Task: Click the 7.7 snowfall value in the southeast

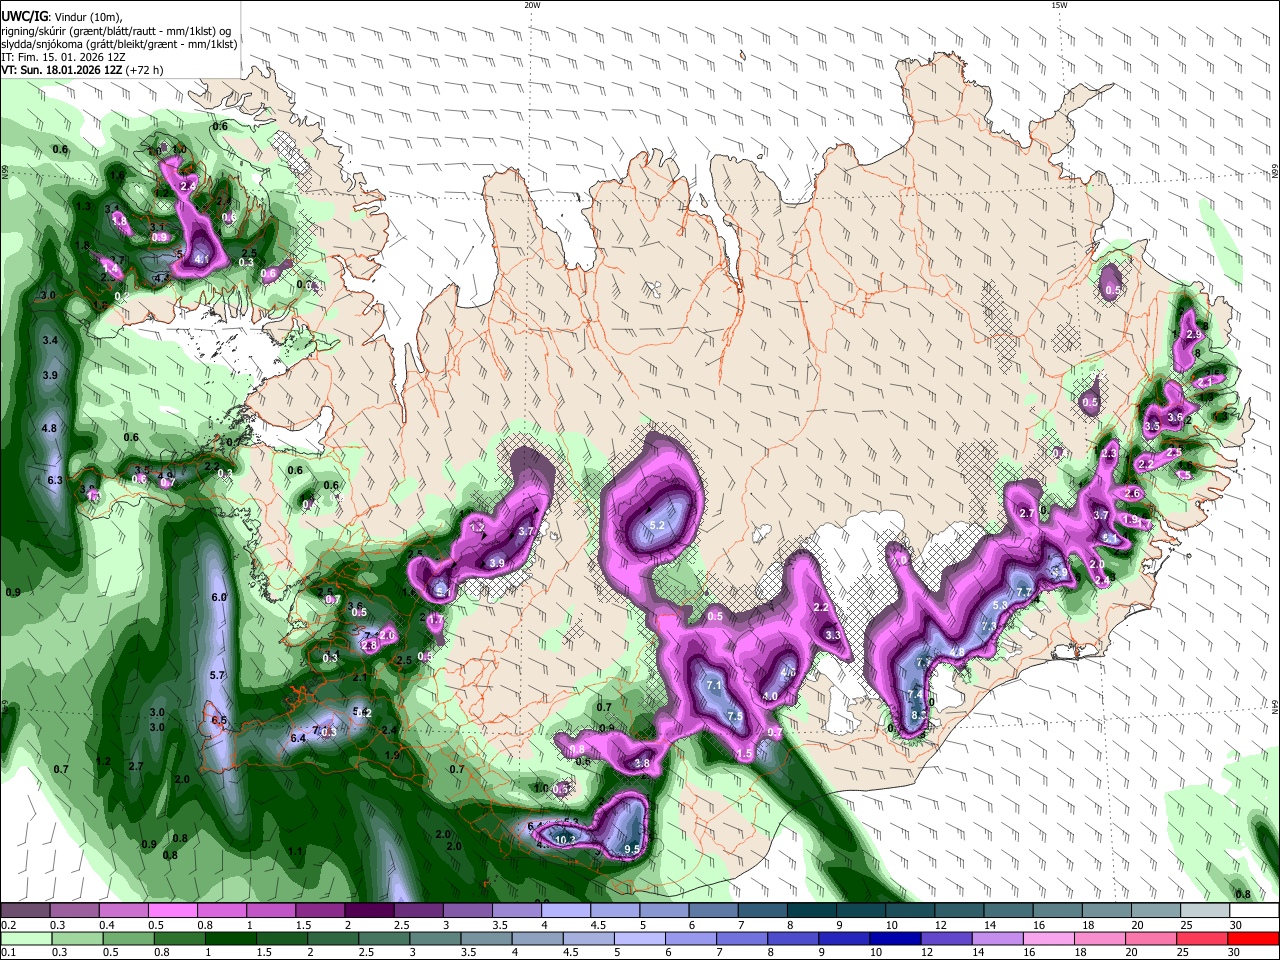Action: [x=1023, y=592]
